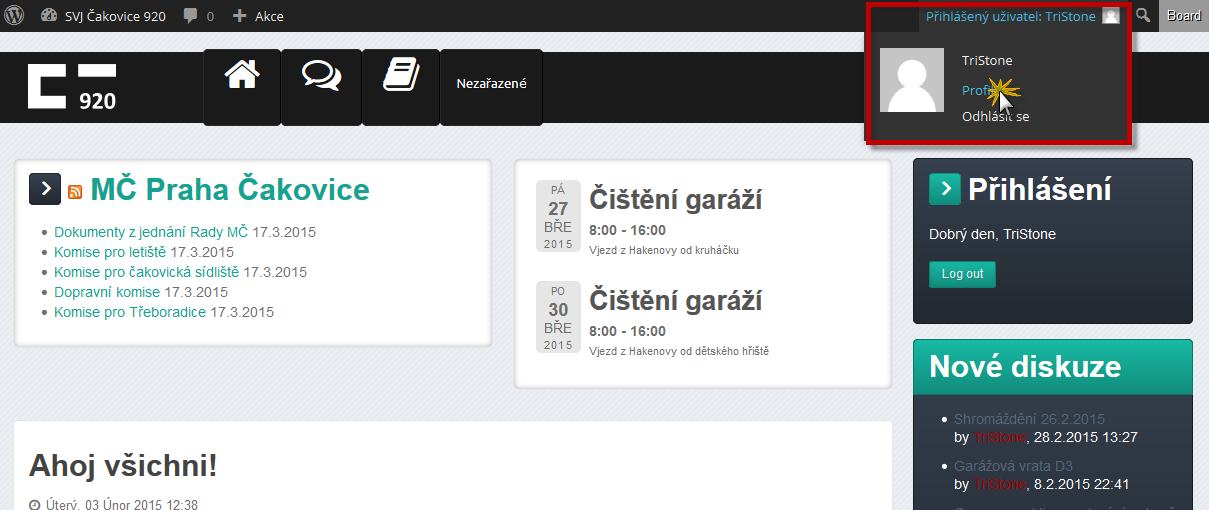The image size is (1209, 510).
Task: Open the book icon navigation tile
Action: (x=400, y=87)
